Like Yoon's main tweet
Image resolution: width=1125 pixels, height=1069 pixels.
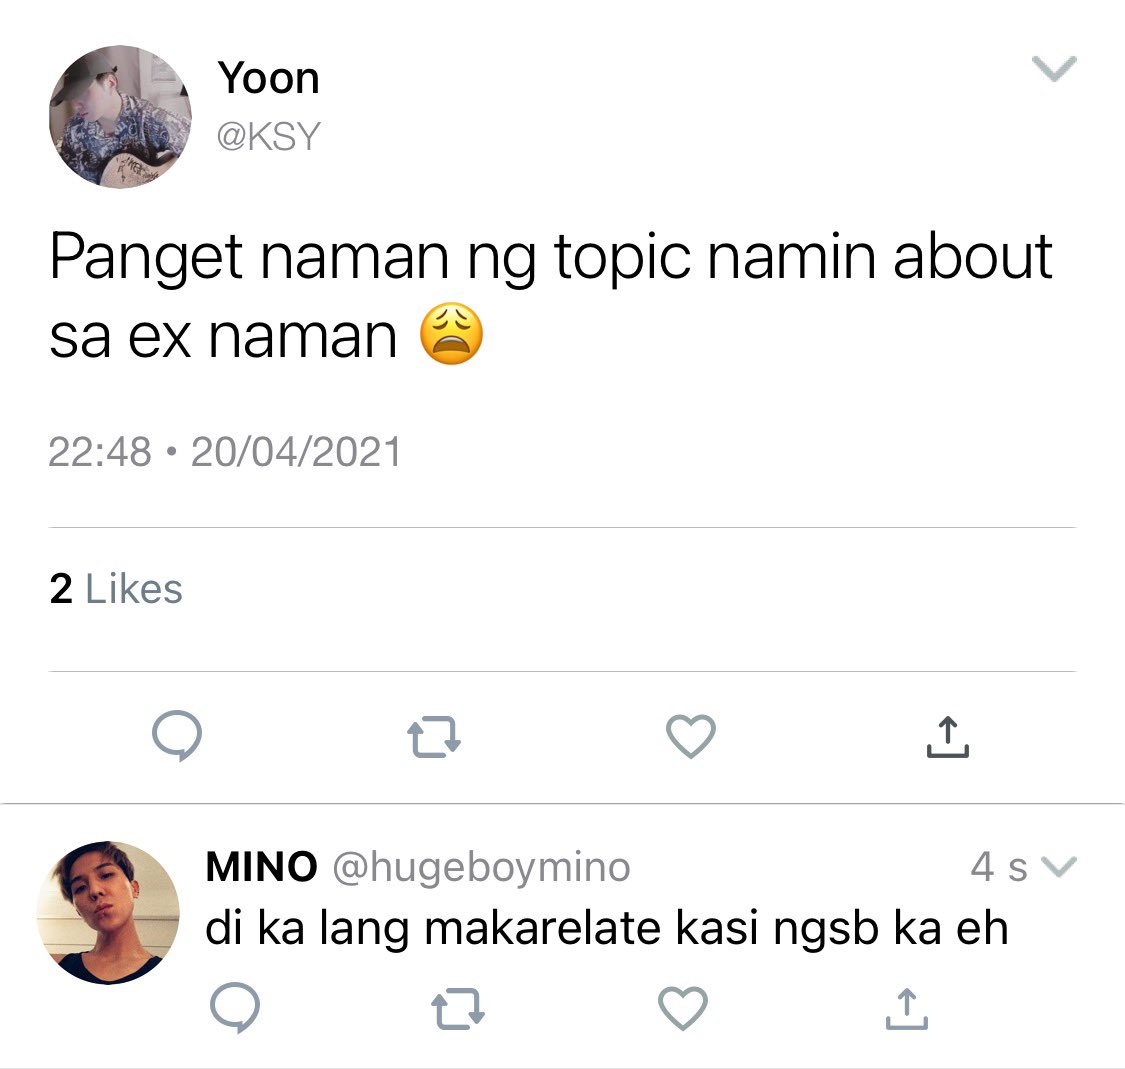(x=691, y=736)
